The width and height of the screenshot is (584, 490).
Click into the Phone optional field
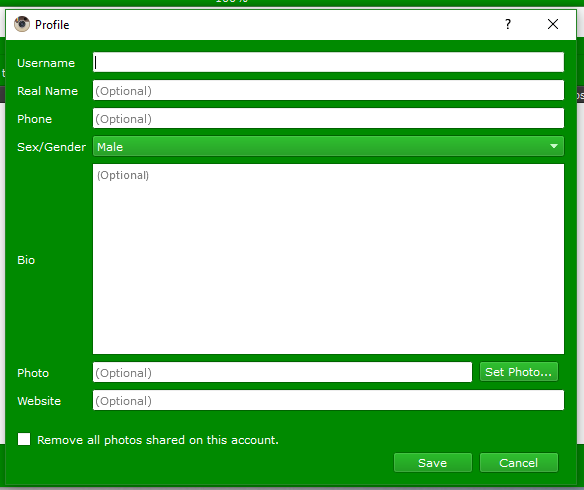point(328,118)
